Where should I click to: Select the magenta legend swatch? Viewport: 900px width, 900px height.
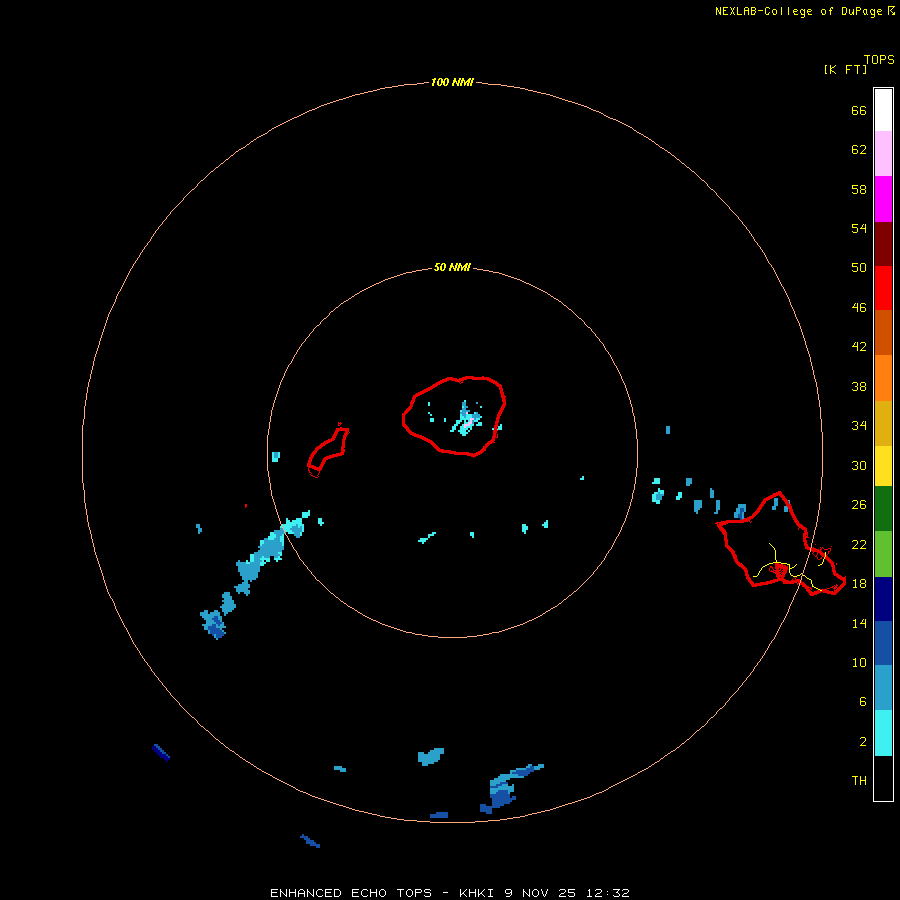point(883,199)
